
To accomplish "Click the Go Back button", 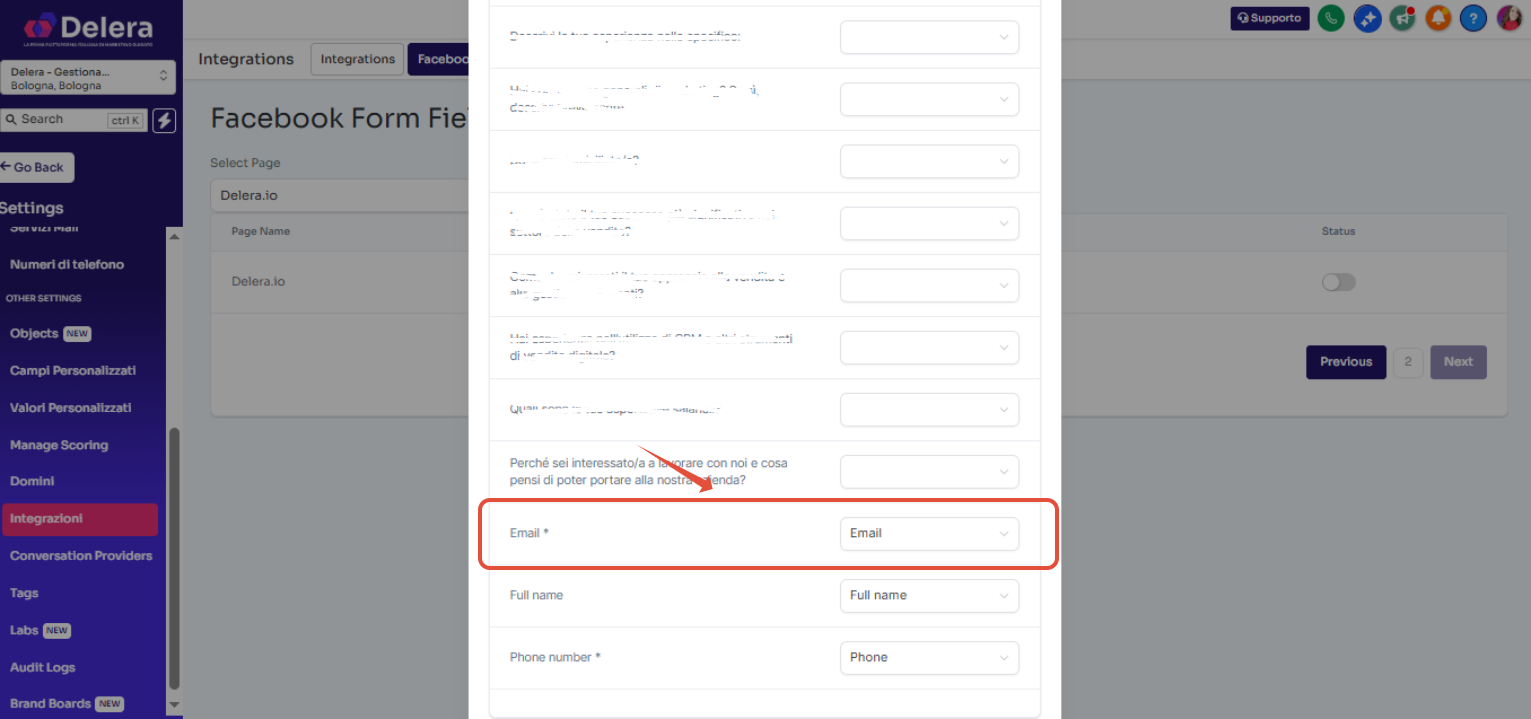I will pyautogui.click(x=36, y=167).
